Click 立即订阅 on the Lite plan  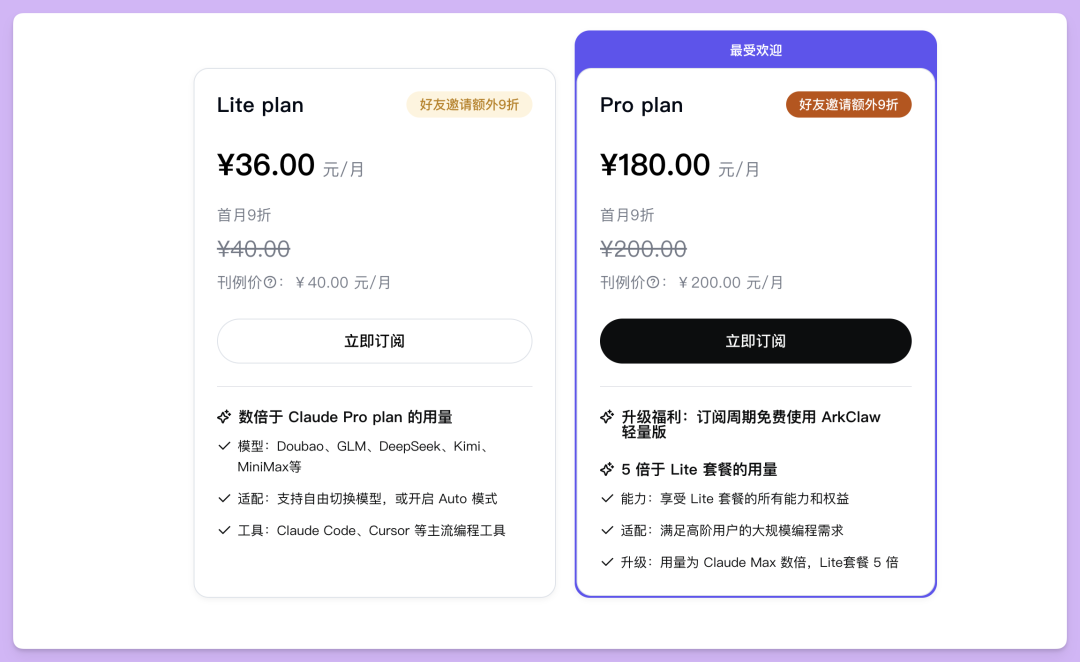[x=374, y=341]
